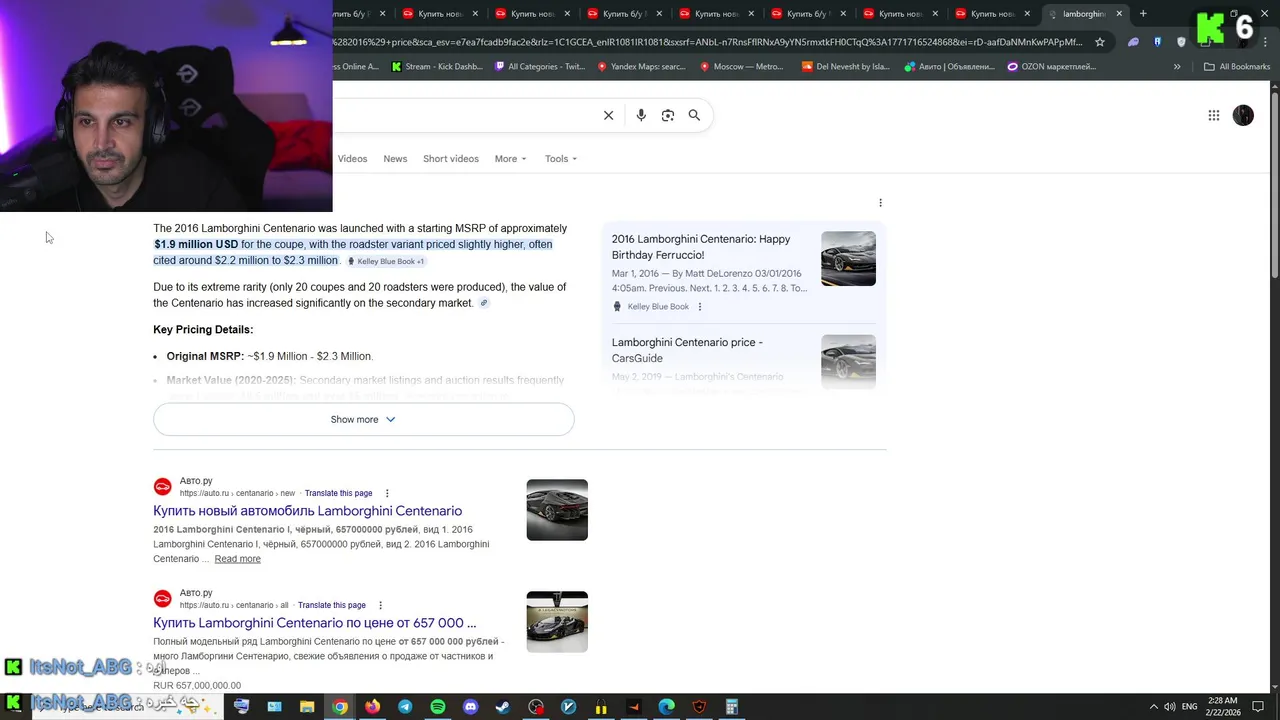Viewport: 1280px width, 720px height.
Task: Open the Google account avatar menu
Action: pyautogui.click(x=1243, y=115)
